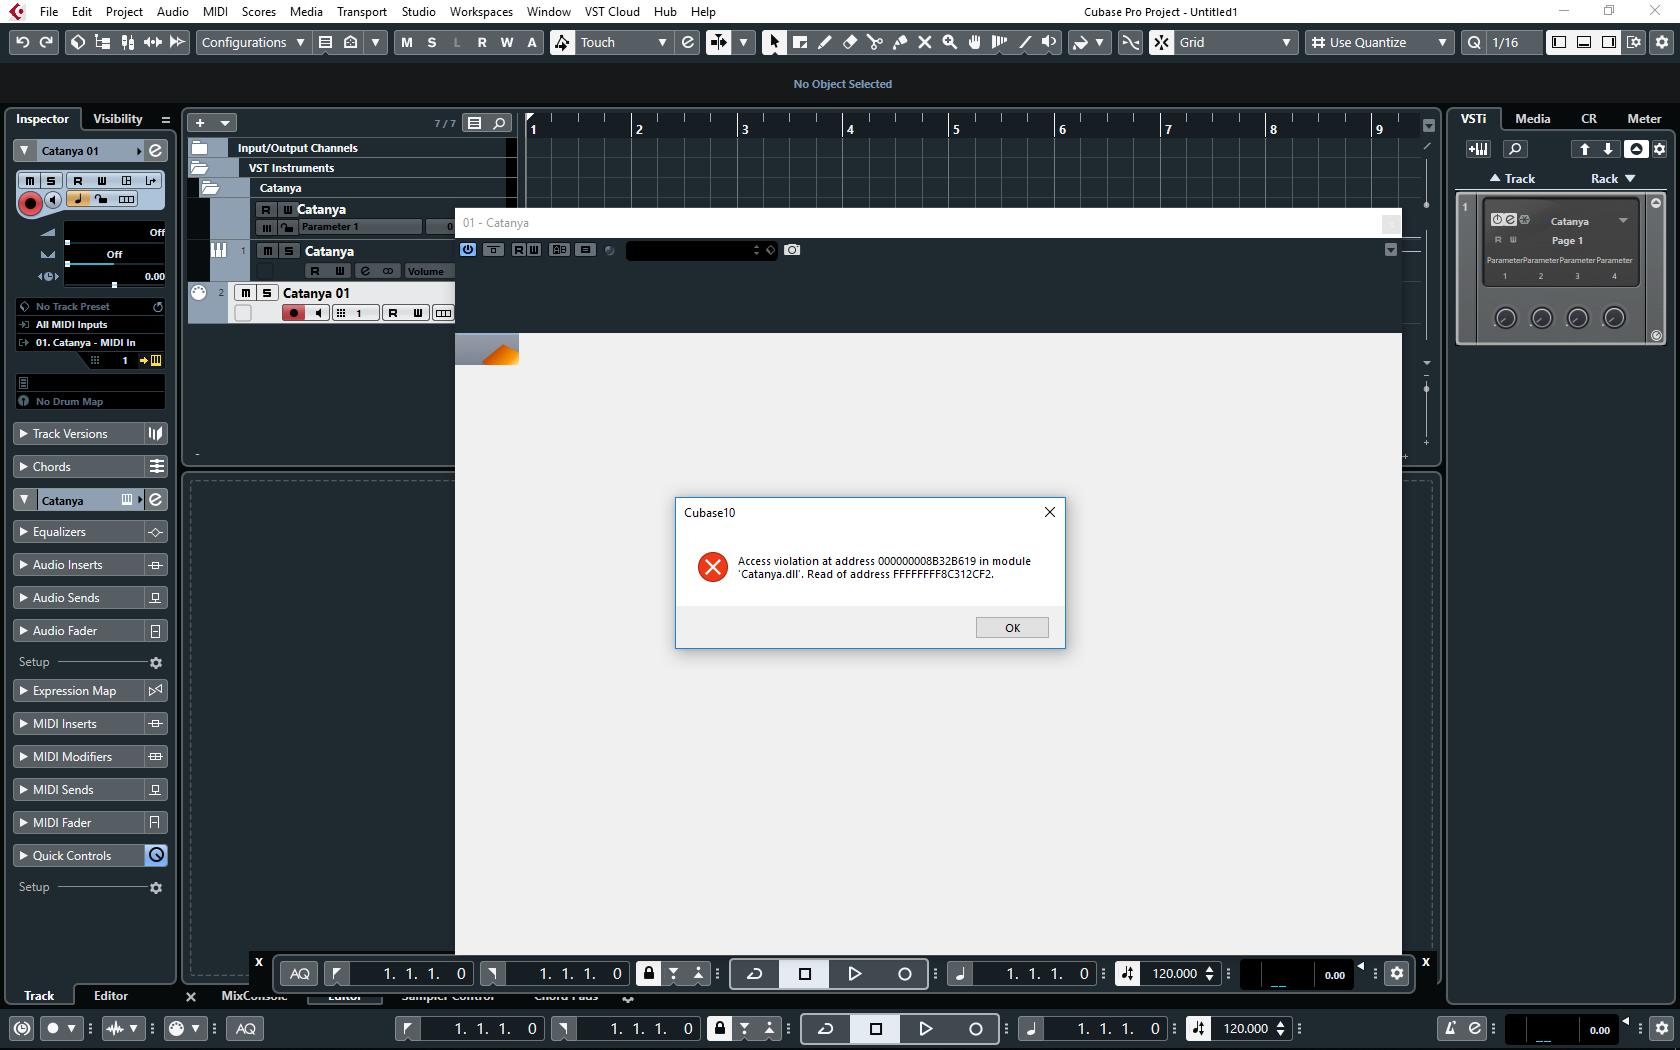Image resolution: width=1680 pixels, height=1050 pixels.
Task: Click bar 5 on the timeline ruler
Action: click(x=956, y=128)
